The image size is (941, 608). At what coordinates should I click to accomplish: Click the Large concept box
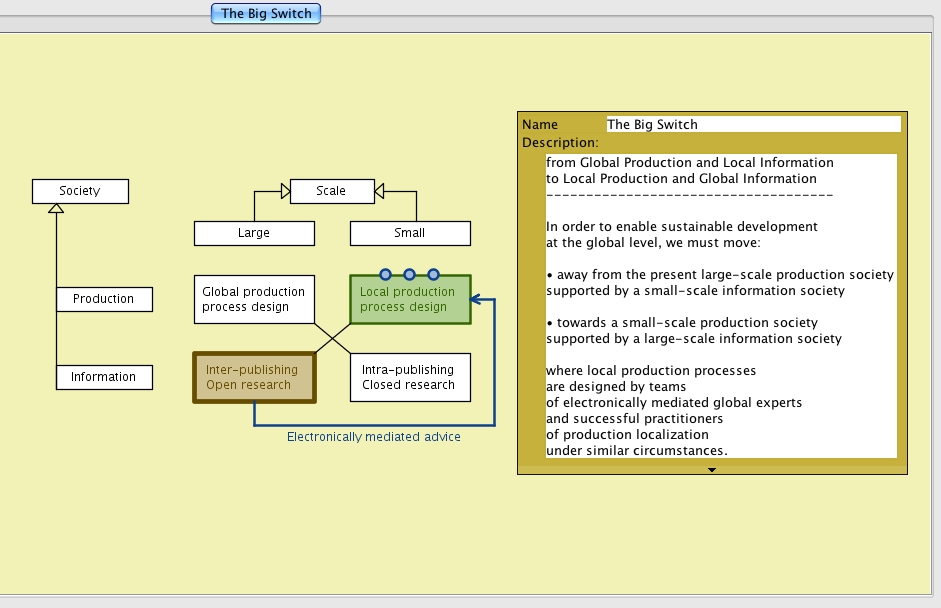tap(254, 233)
